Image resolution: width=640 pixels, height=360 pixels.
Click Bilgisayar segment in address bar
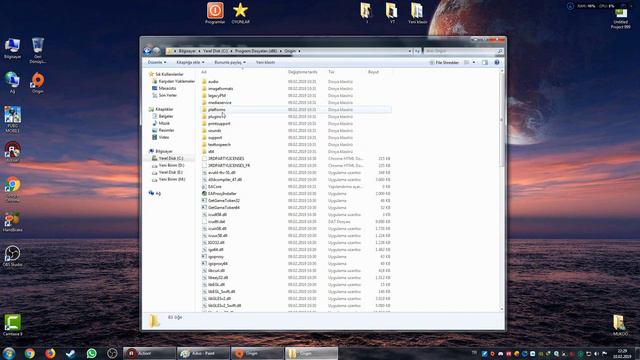pos(187,51)
